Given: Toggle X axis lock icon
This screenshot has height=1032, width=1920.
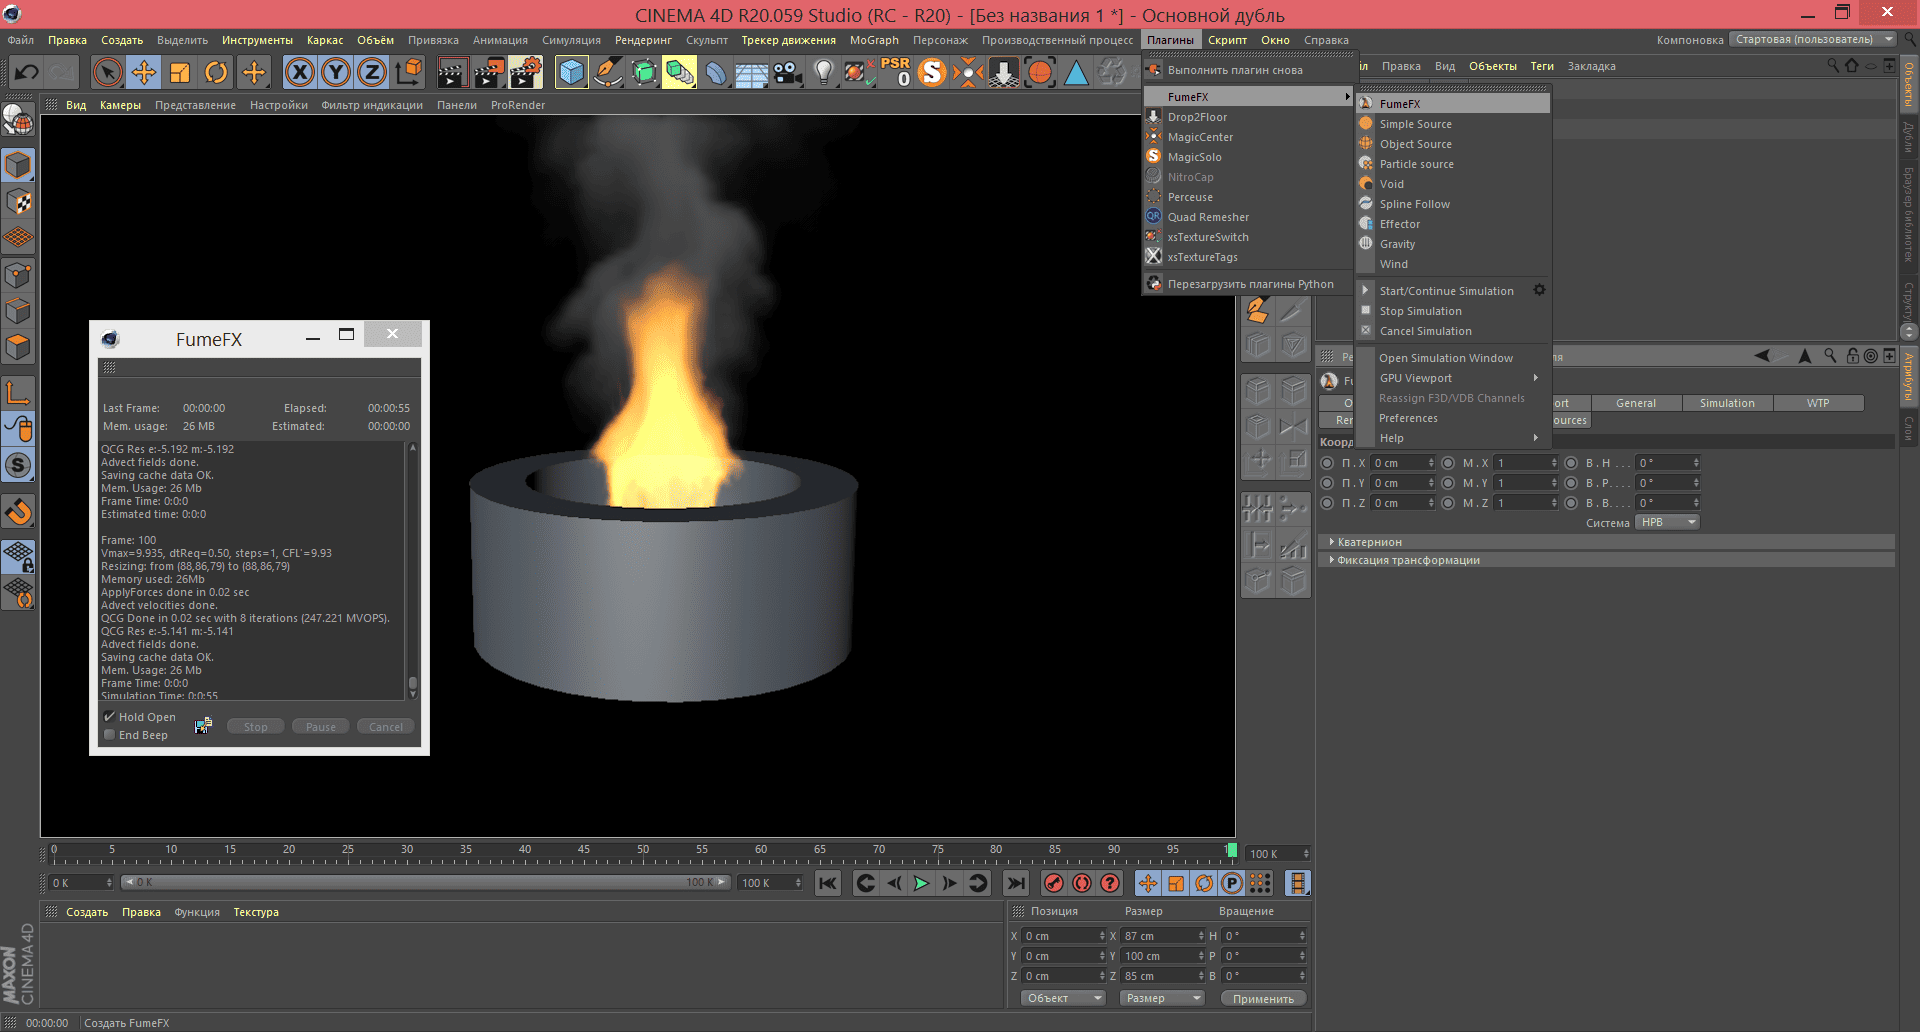Looking at the screenshot, I should (299, 72).
